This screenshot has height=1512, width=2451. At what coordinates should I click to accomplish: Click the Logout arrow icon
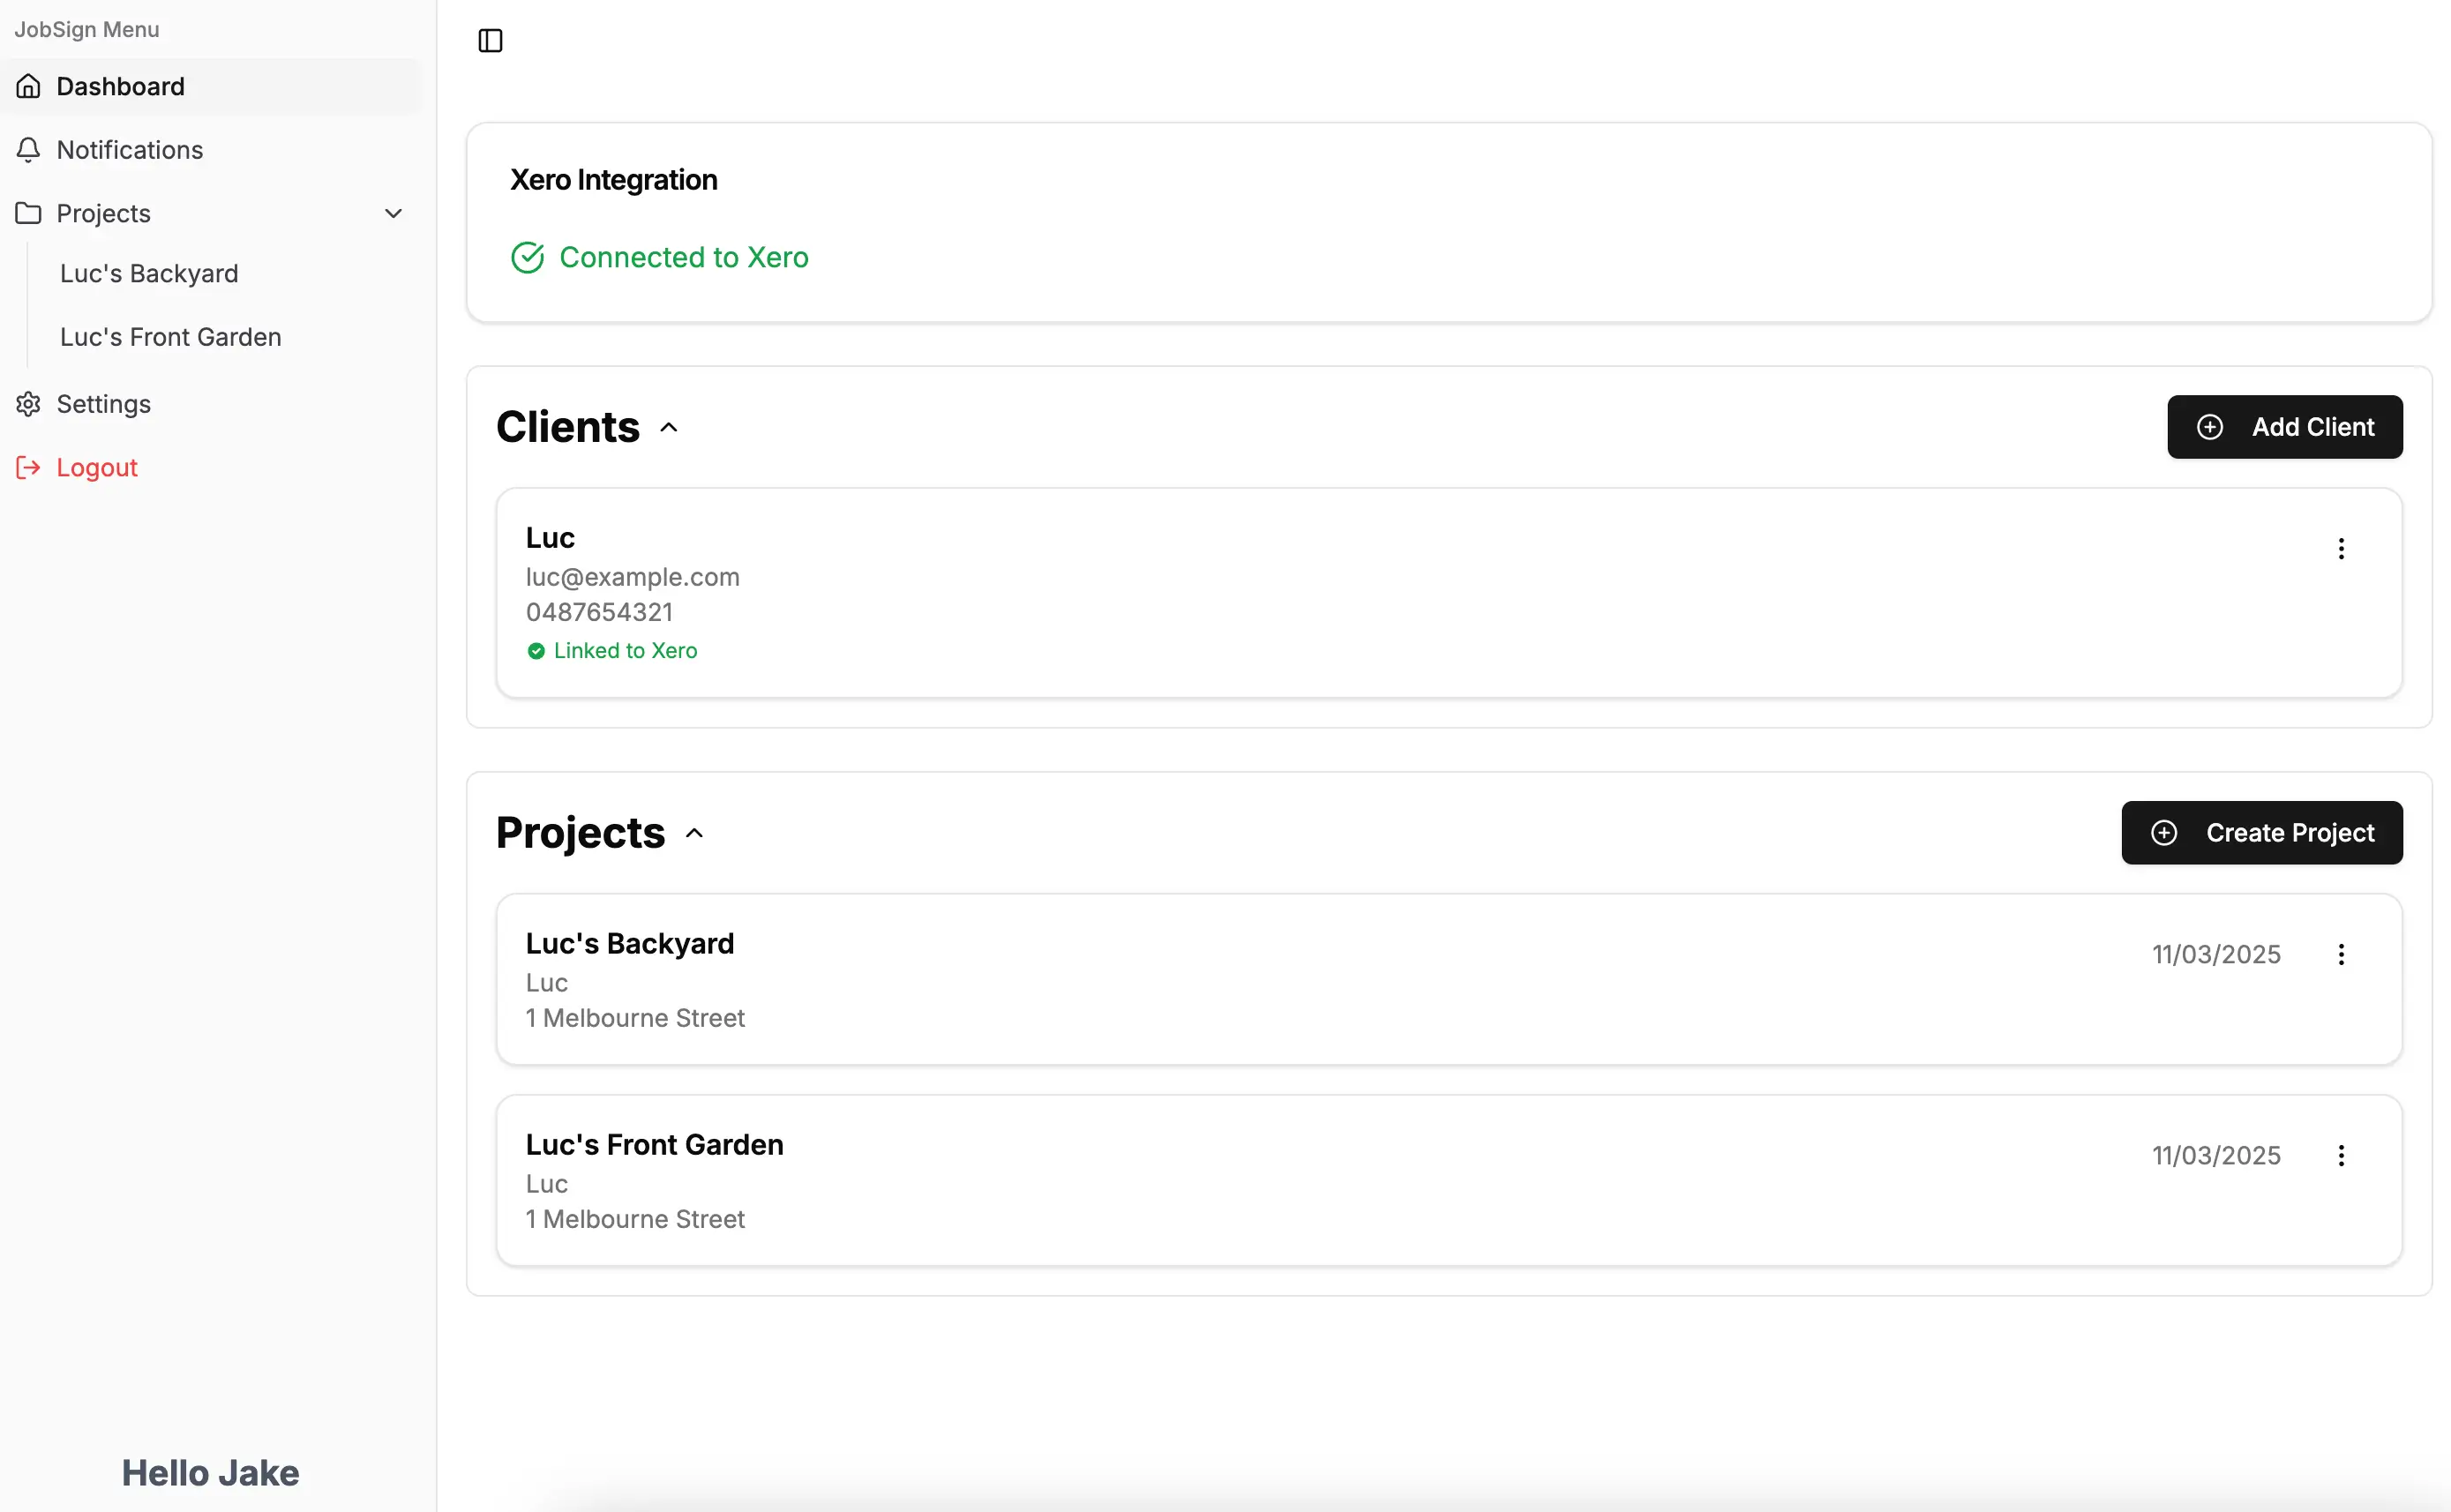point(28,468)
